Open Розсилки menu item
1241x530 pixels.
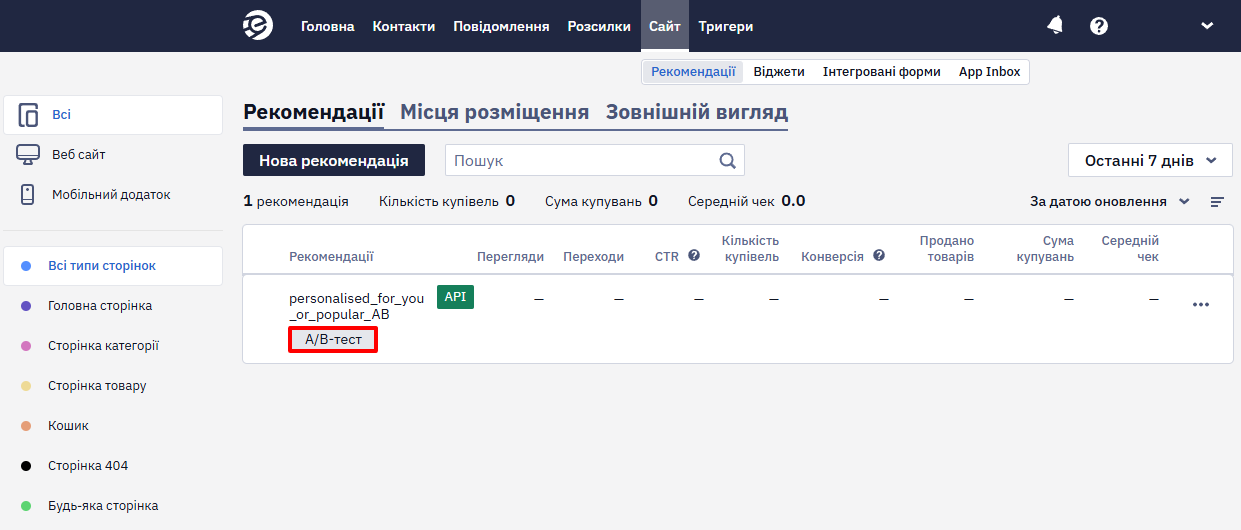click(x=599, y=26)
